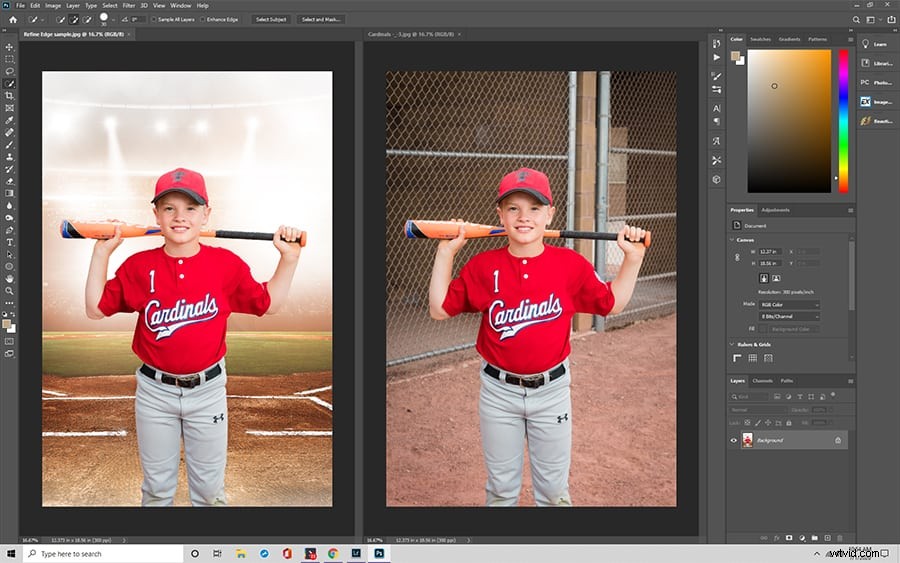Click the New selection brush mode

tap(61, 20)
